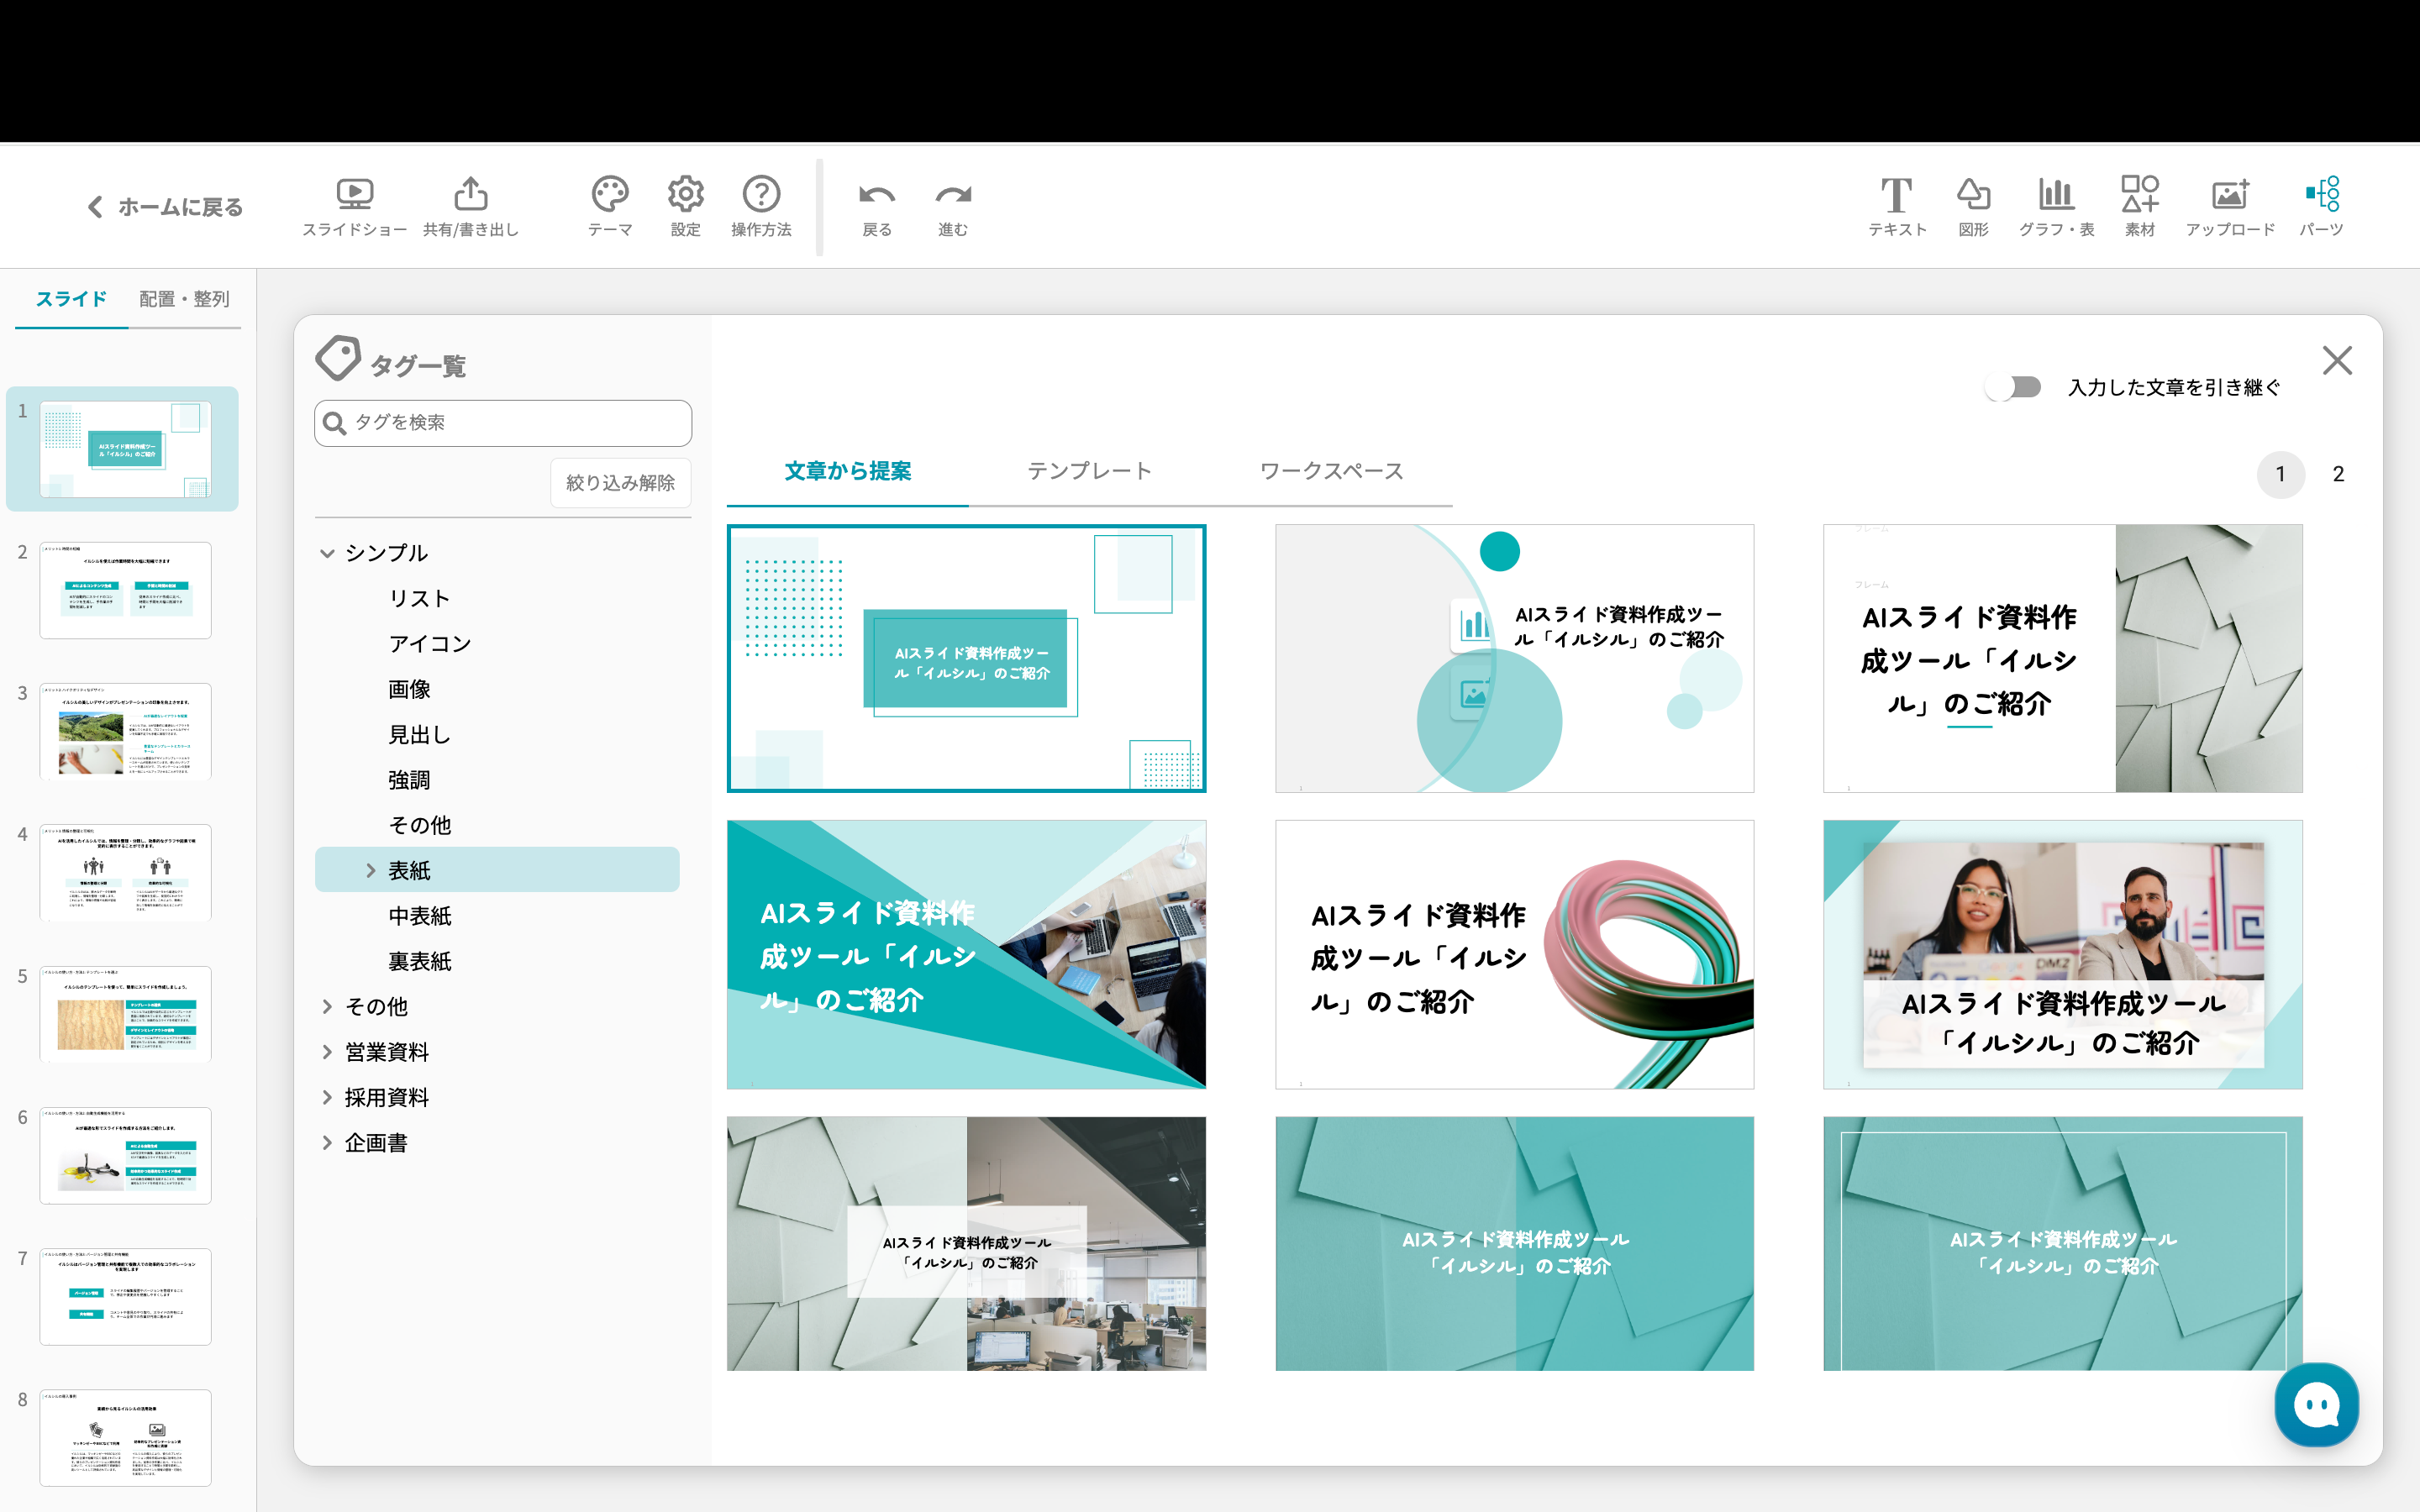This screenshot has height=1512, width=2420.
Task: Collapse the シンプル tag category
Action: click(x=327, y=553)
